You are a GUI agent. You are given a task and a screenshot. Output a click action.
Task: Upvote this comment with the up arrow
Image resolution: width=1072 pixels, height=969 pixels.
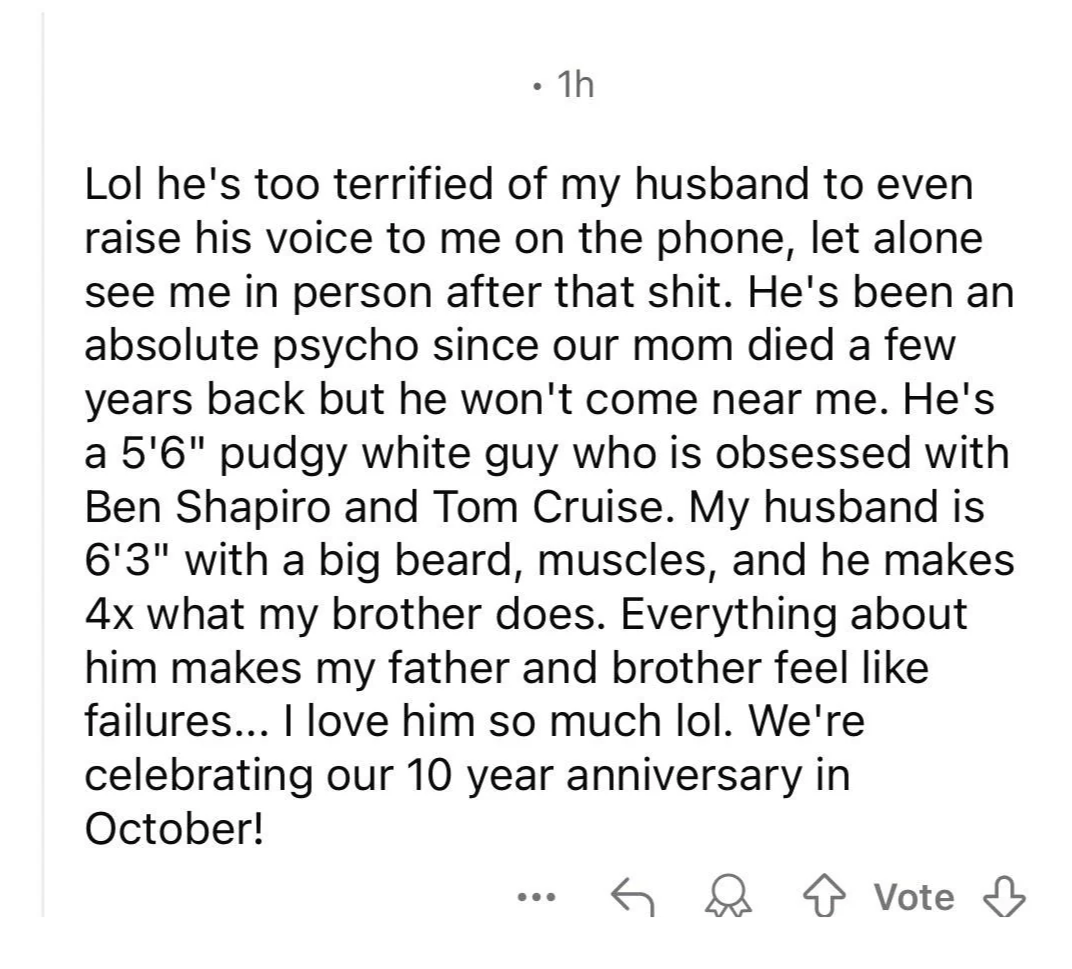tap(826, 896)
